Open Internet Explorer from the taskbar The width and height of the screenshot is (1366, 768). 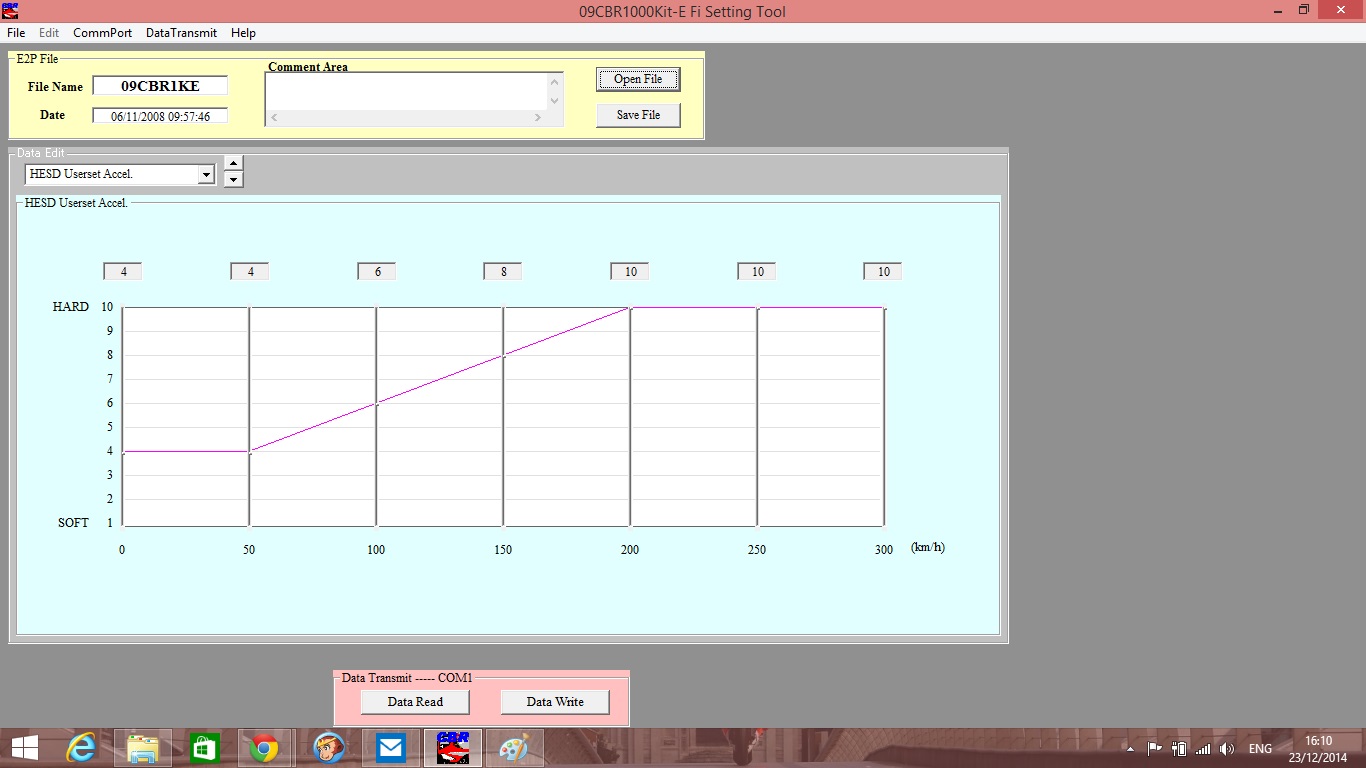pos(81,748)
